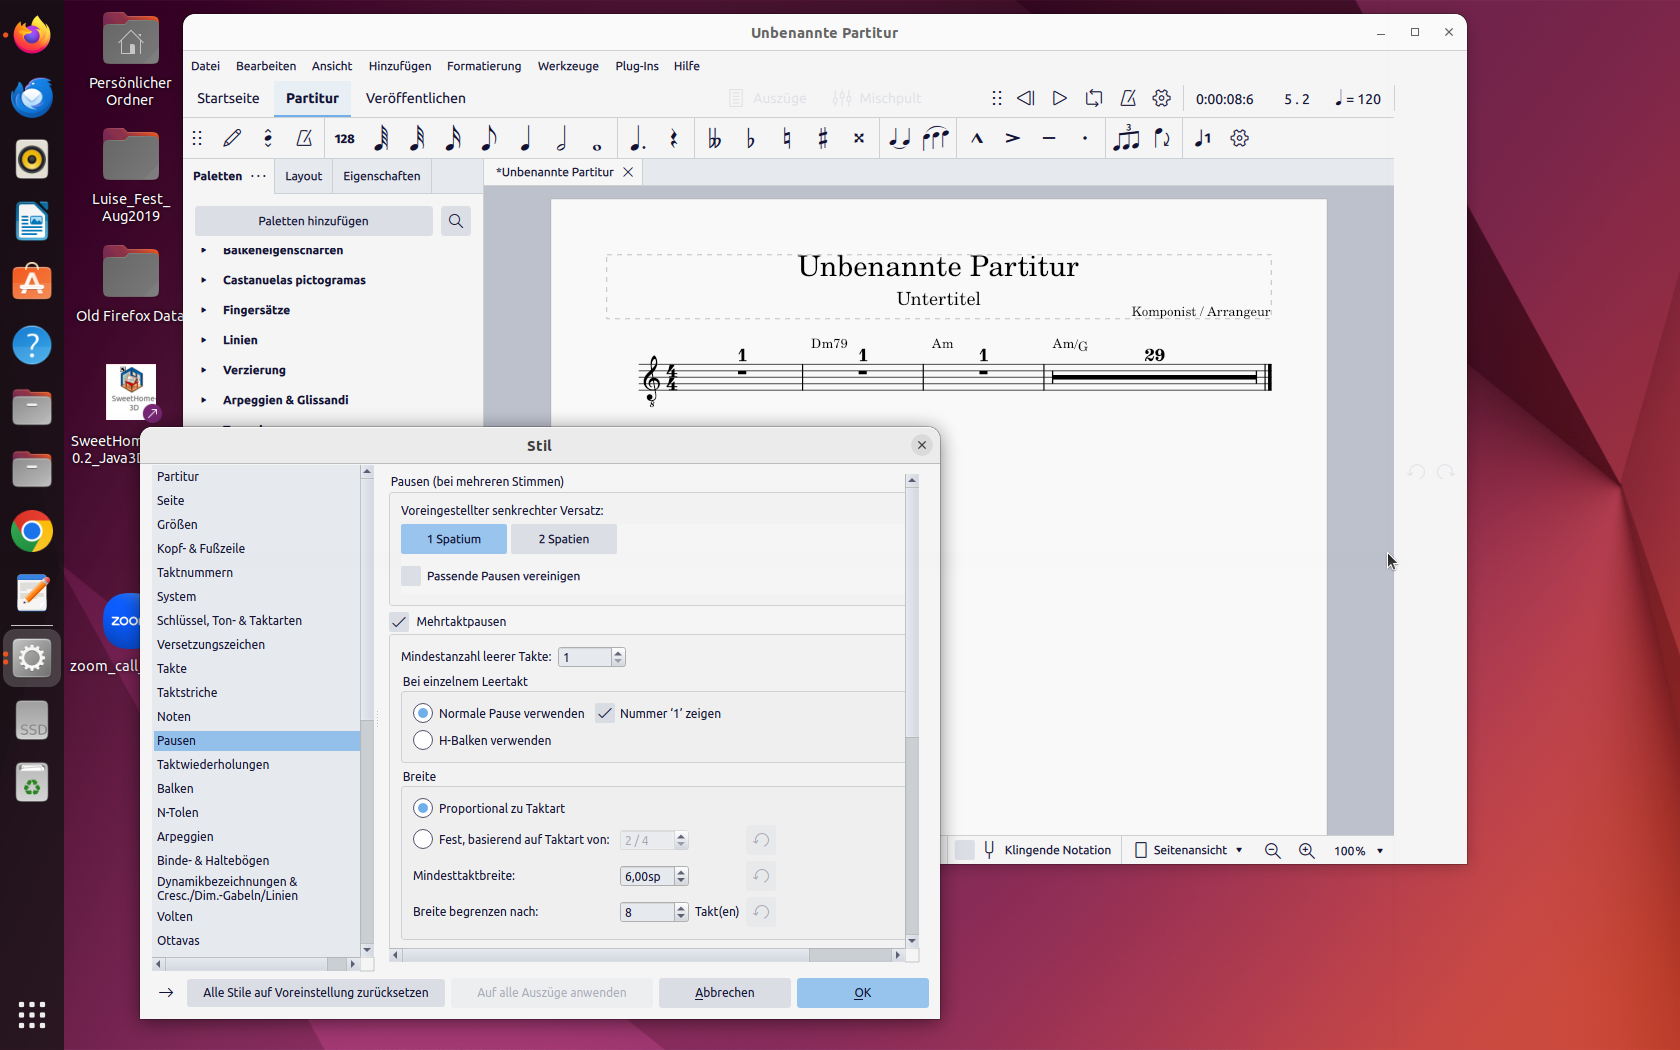Choose the 64th note duration
Screen dimensions: 1680x1050
[x=381, y=138]
